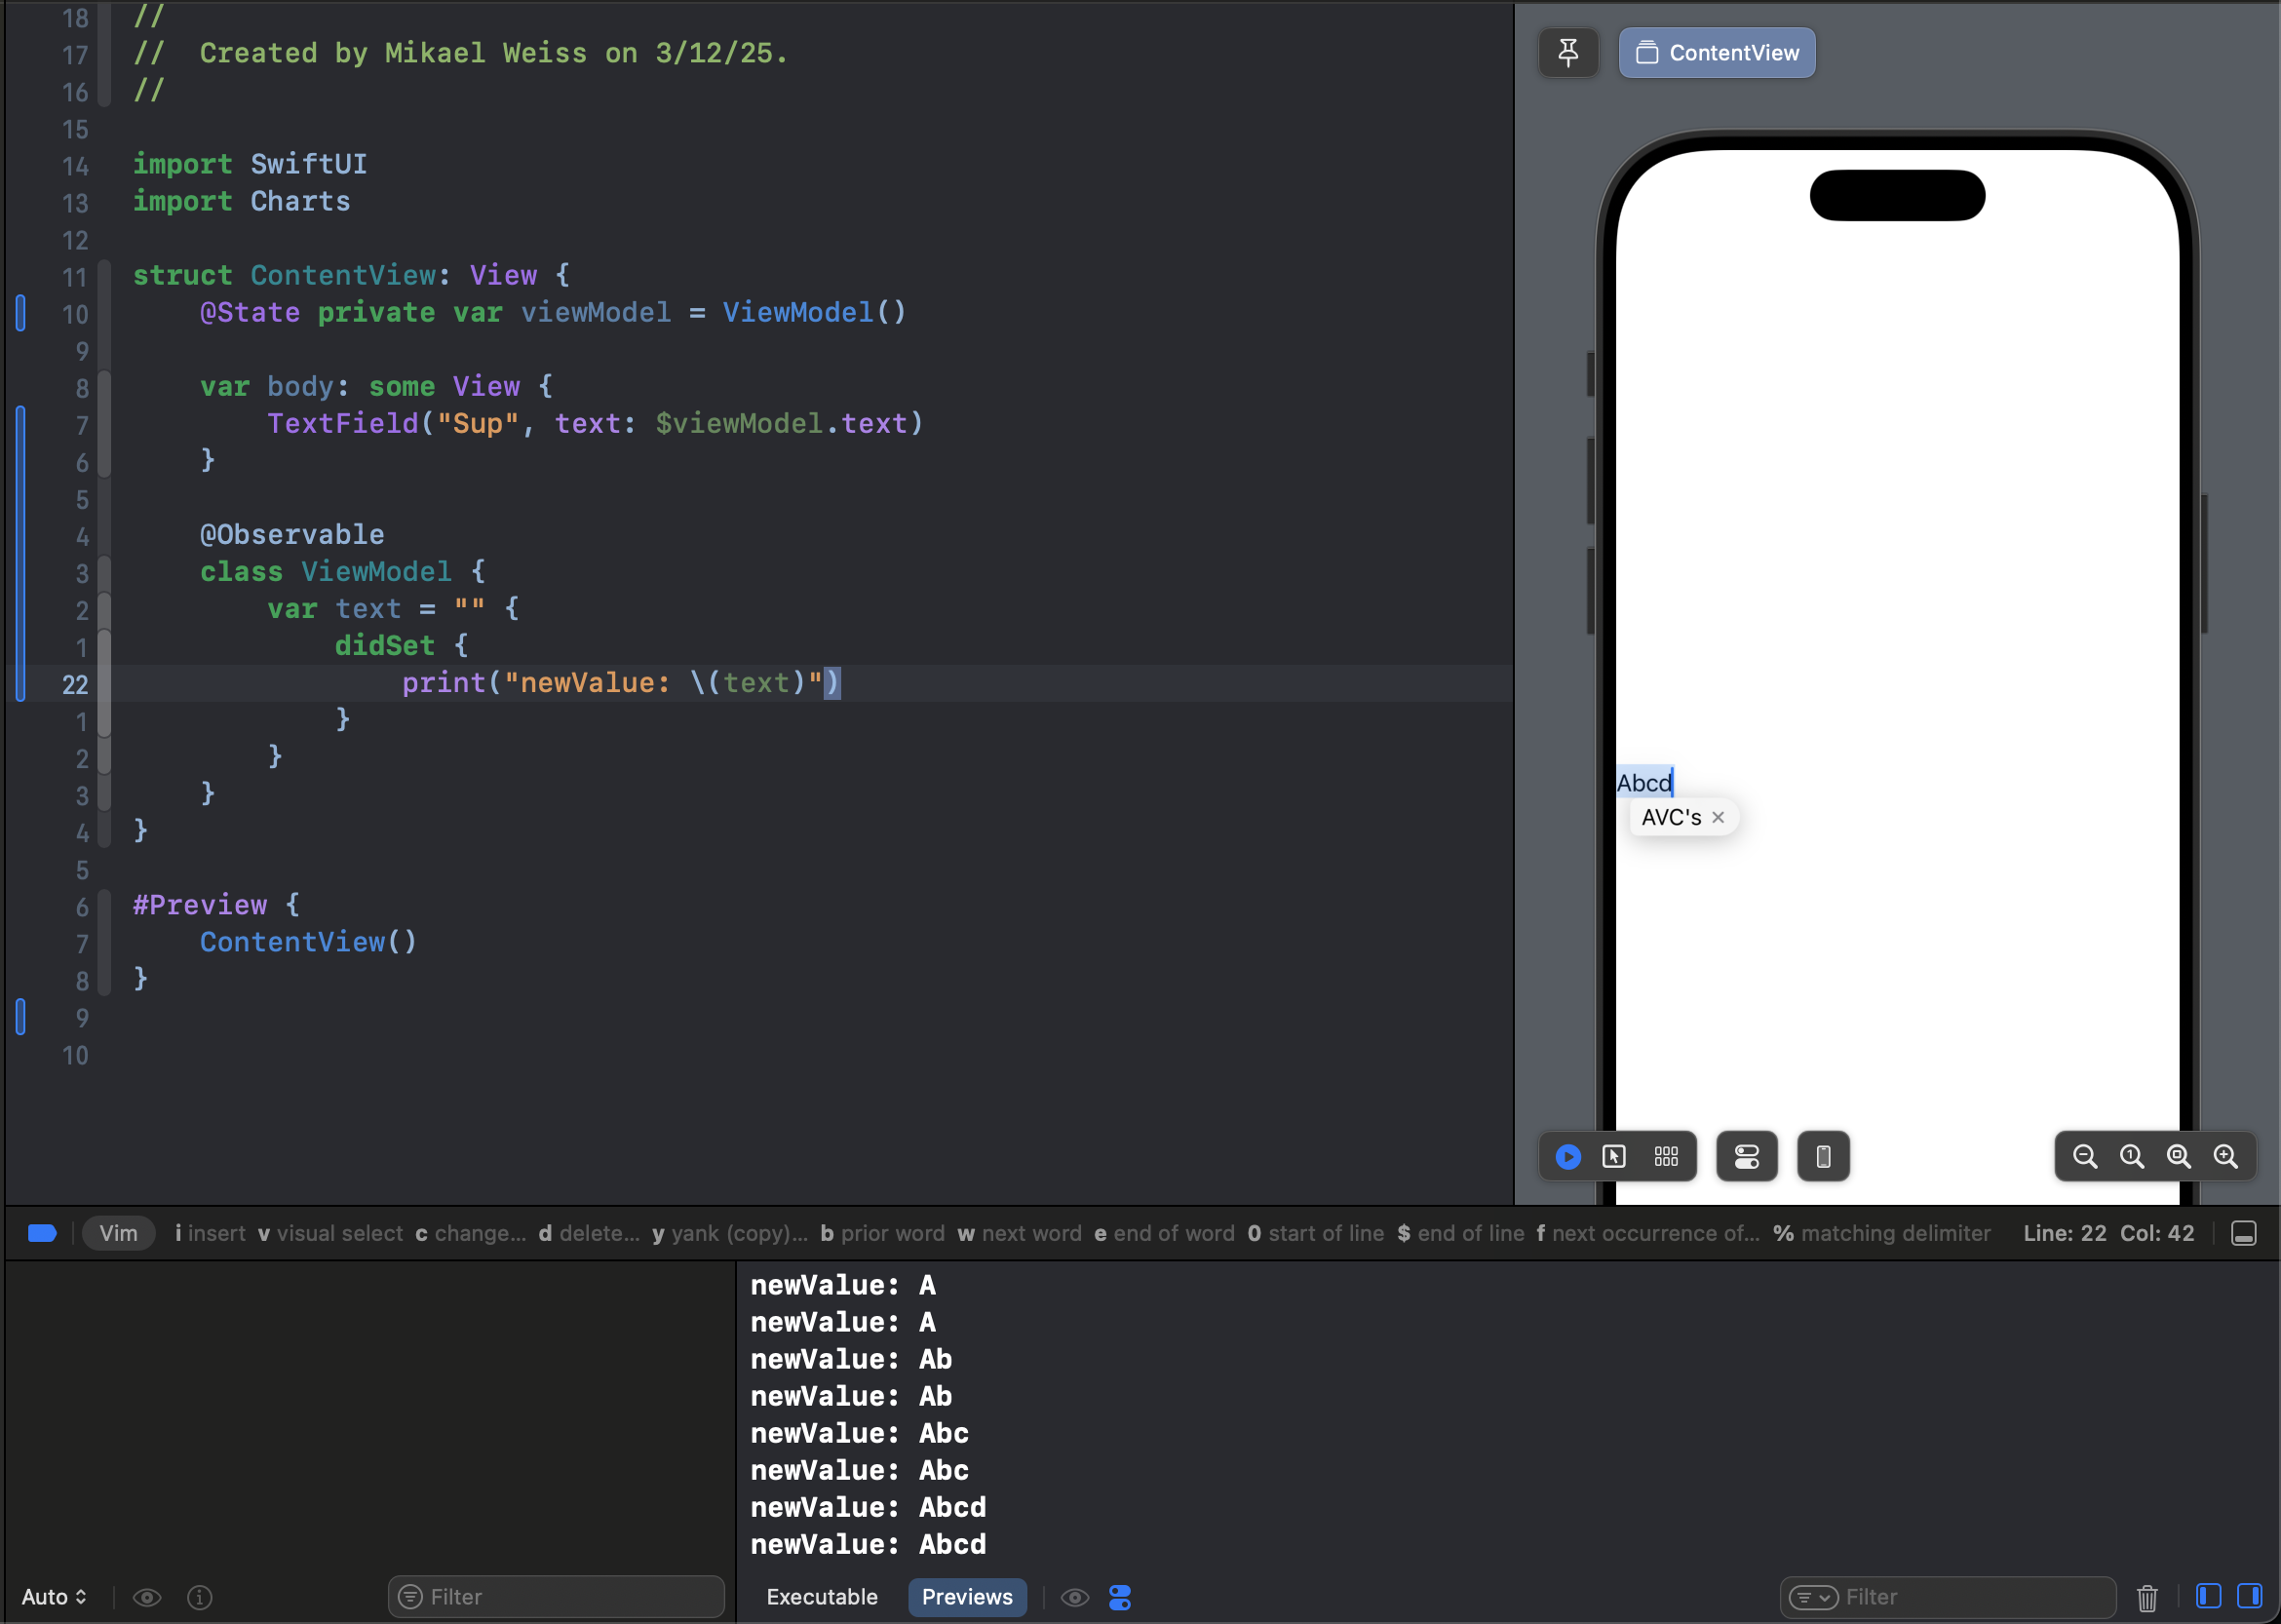The width and height of the screenshot is (2281, 1624).
Task: Open the preview variants grid
Action: 1666,1156
